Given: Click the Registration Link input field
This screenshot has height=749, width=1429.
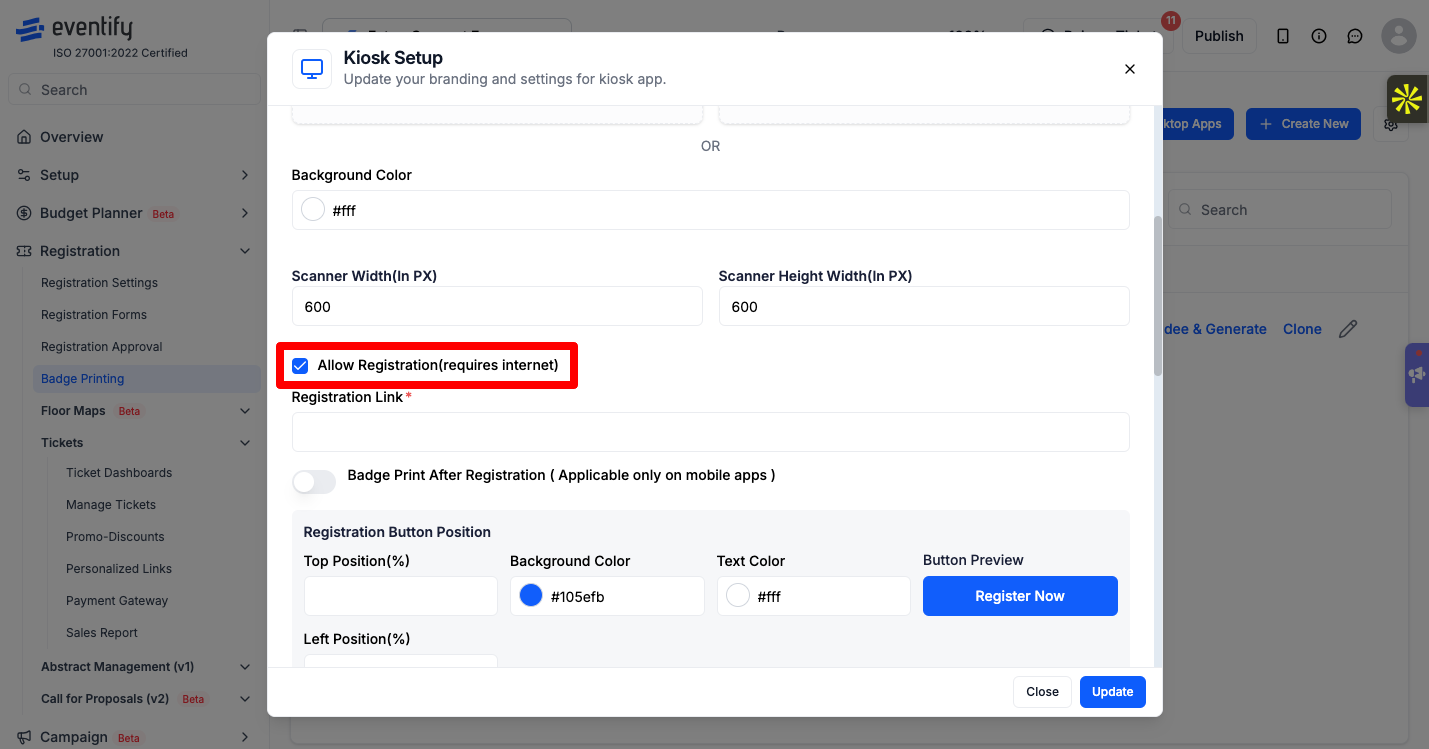Looking at the screenshot, I should 710,432.
